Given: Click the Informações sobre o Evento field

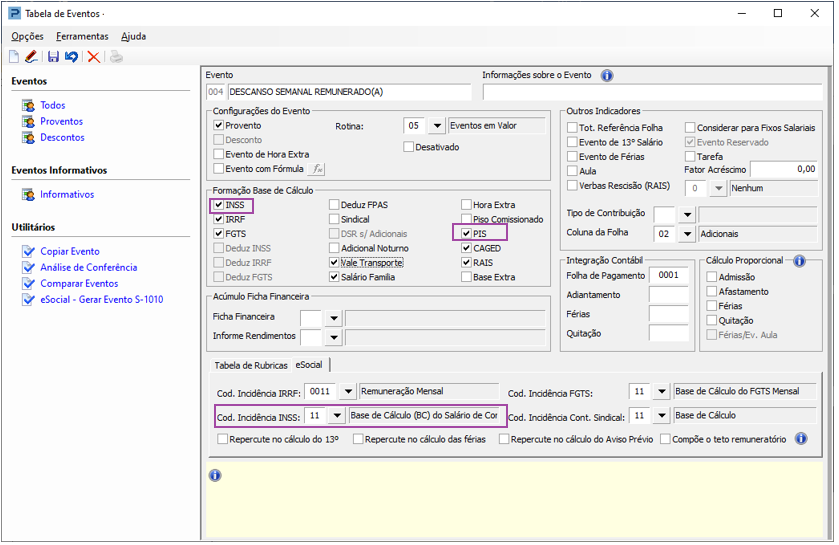Looking at the screenshot, I should pos(652,92).
